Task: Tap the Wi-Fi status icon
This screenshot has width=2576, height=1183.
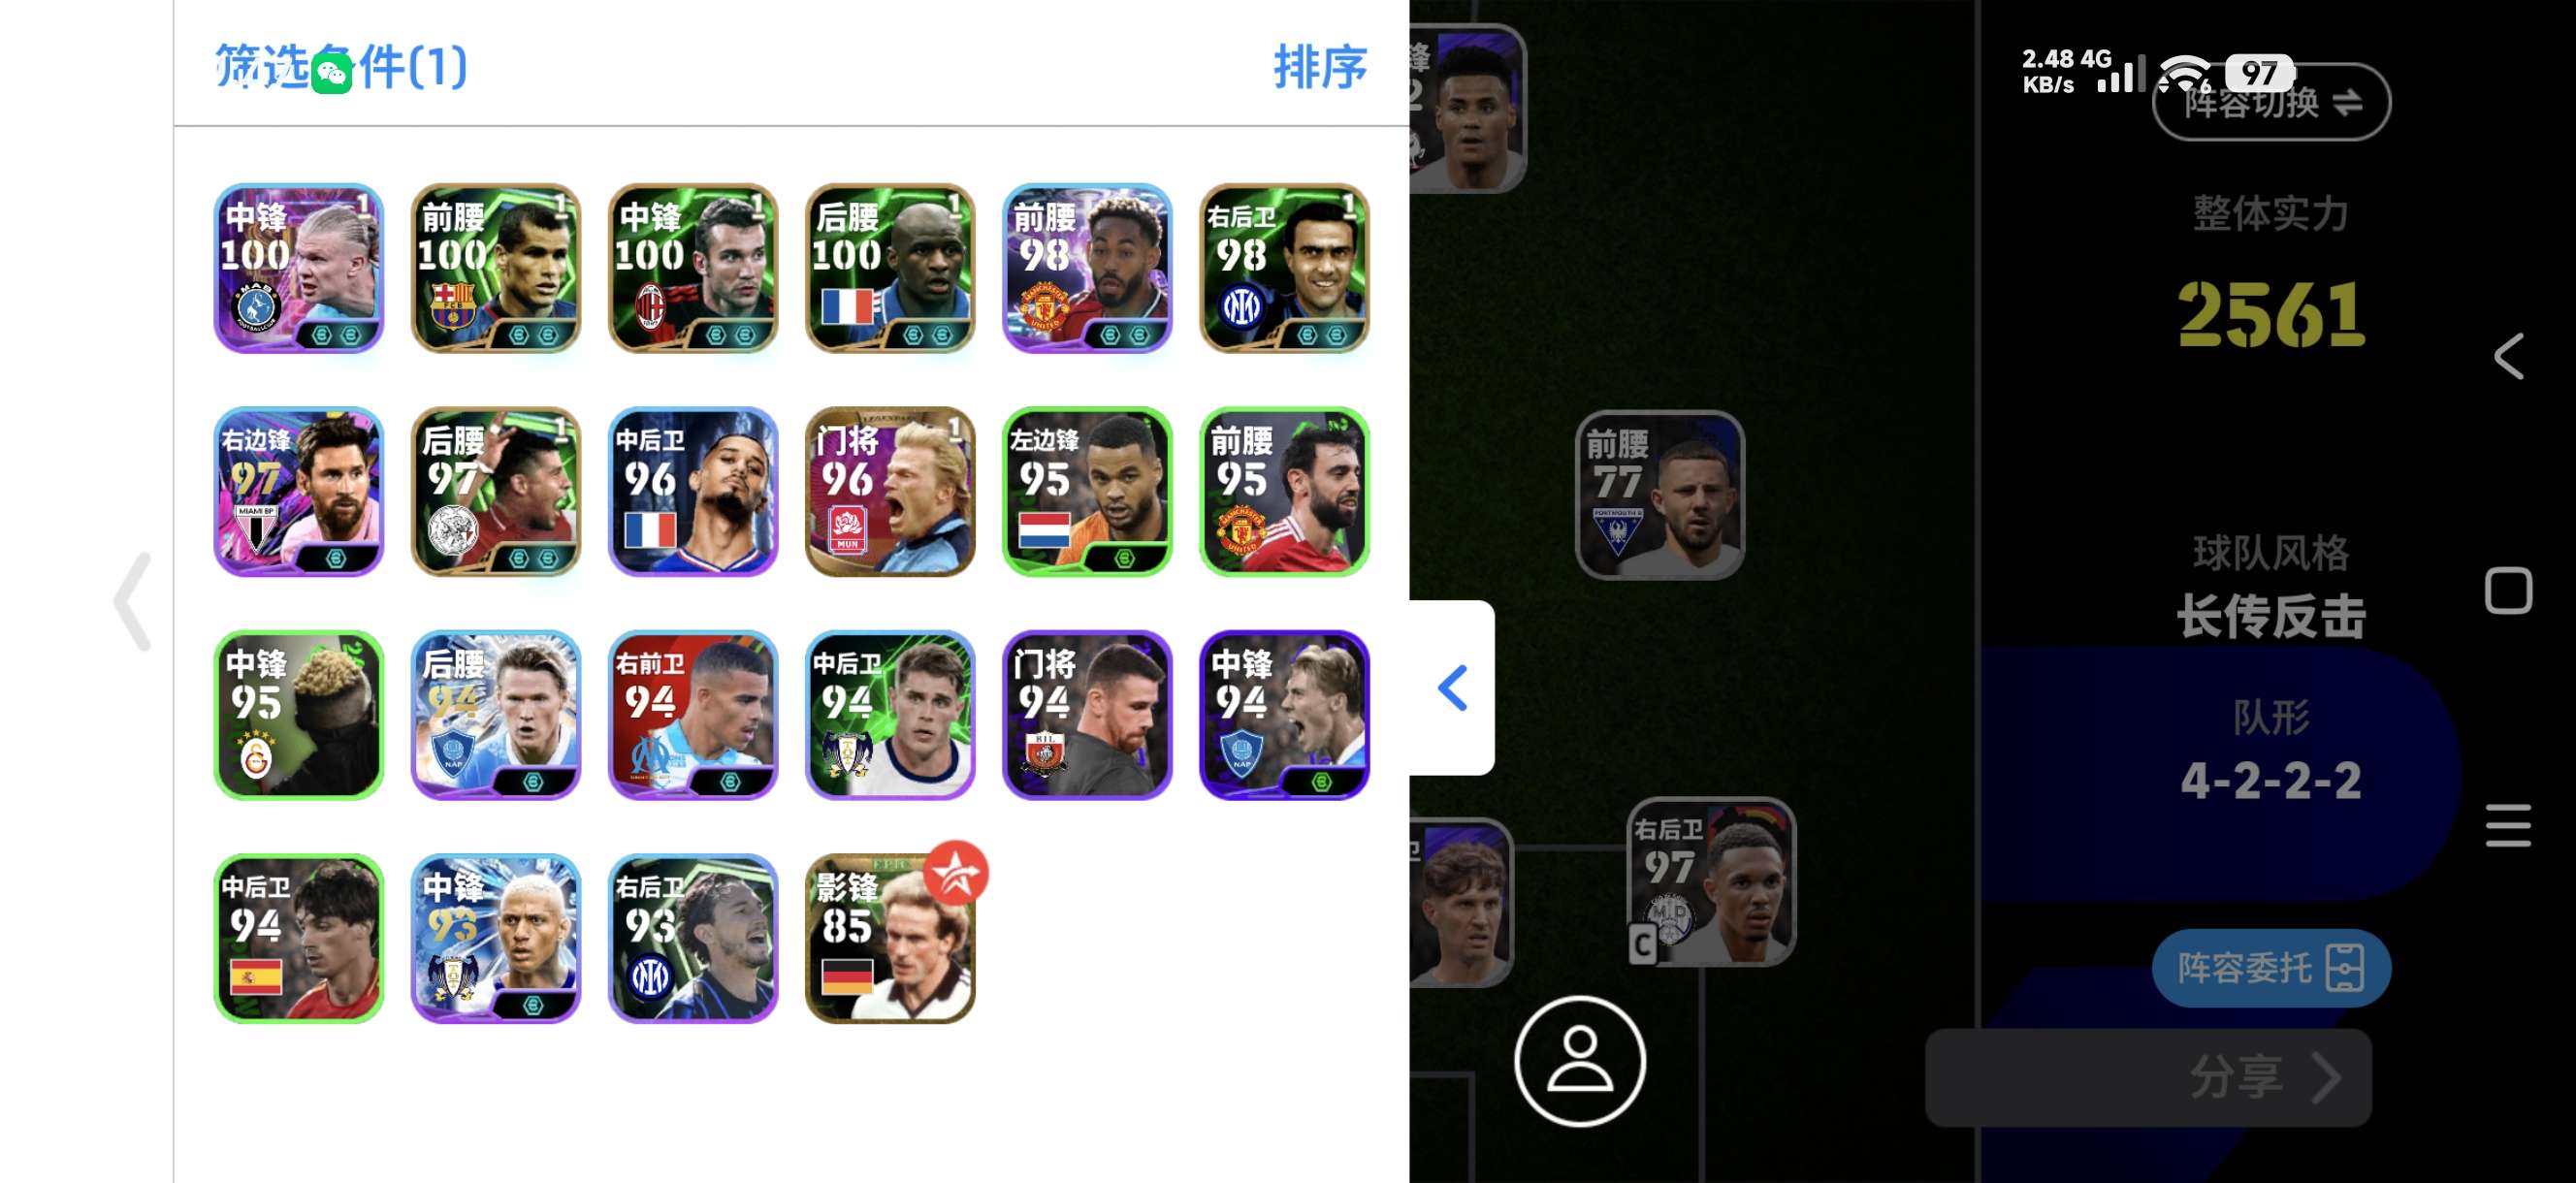Action: tap(2184, 73)
